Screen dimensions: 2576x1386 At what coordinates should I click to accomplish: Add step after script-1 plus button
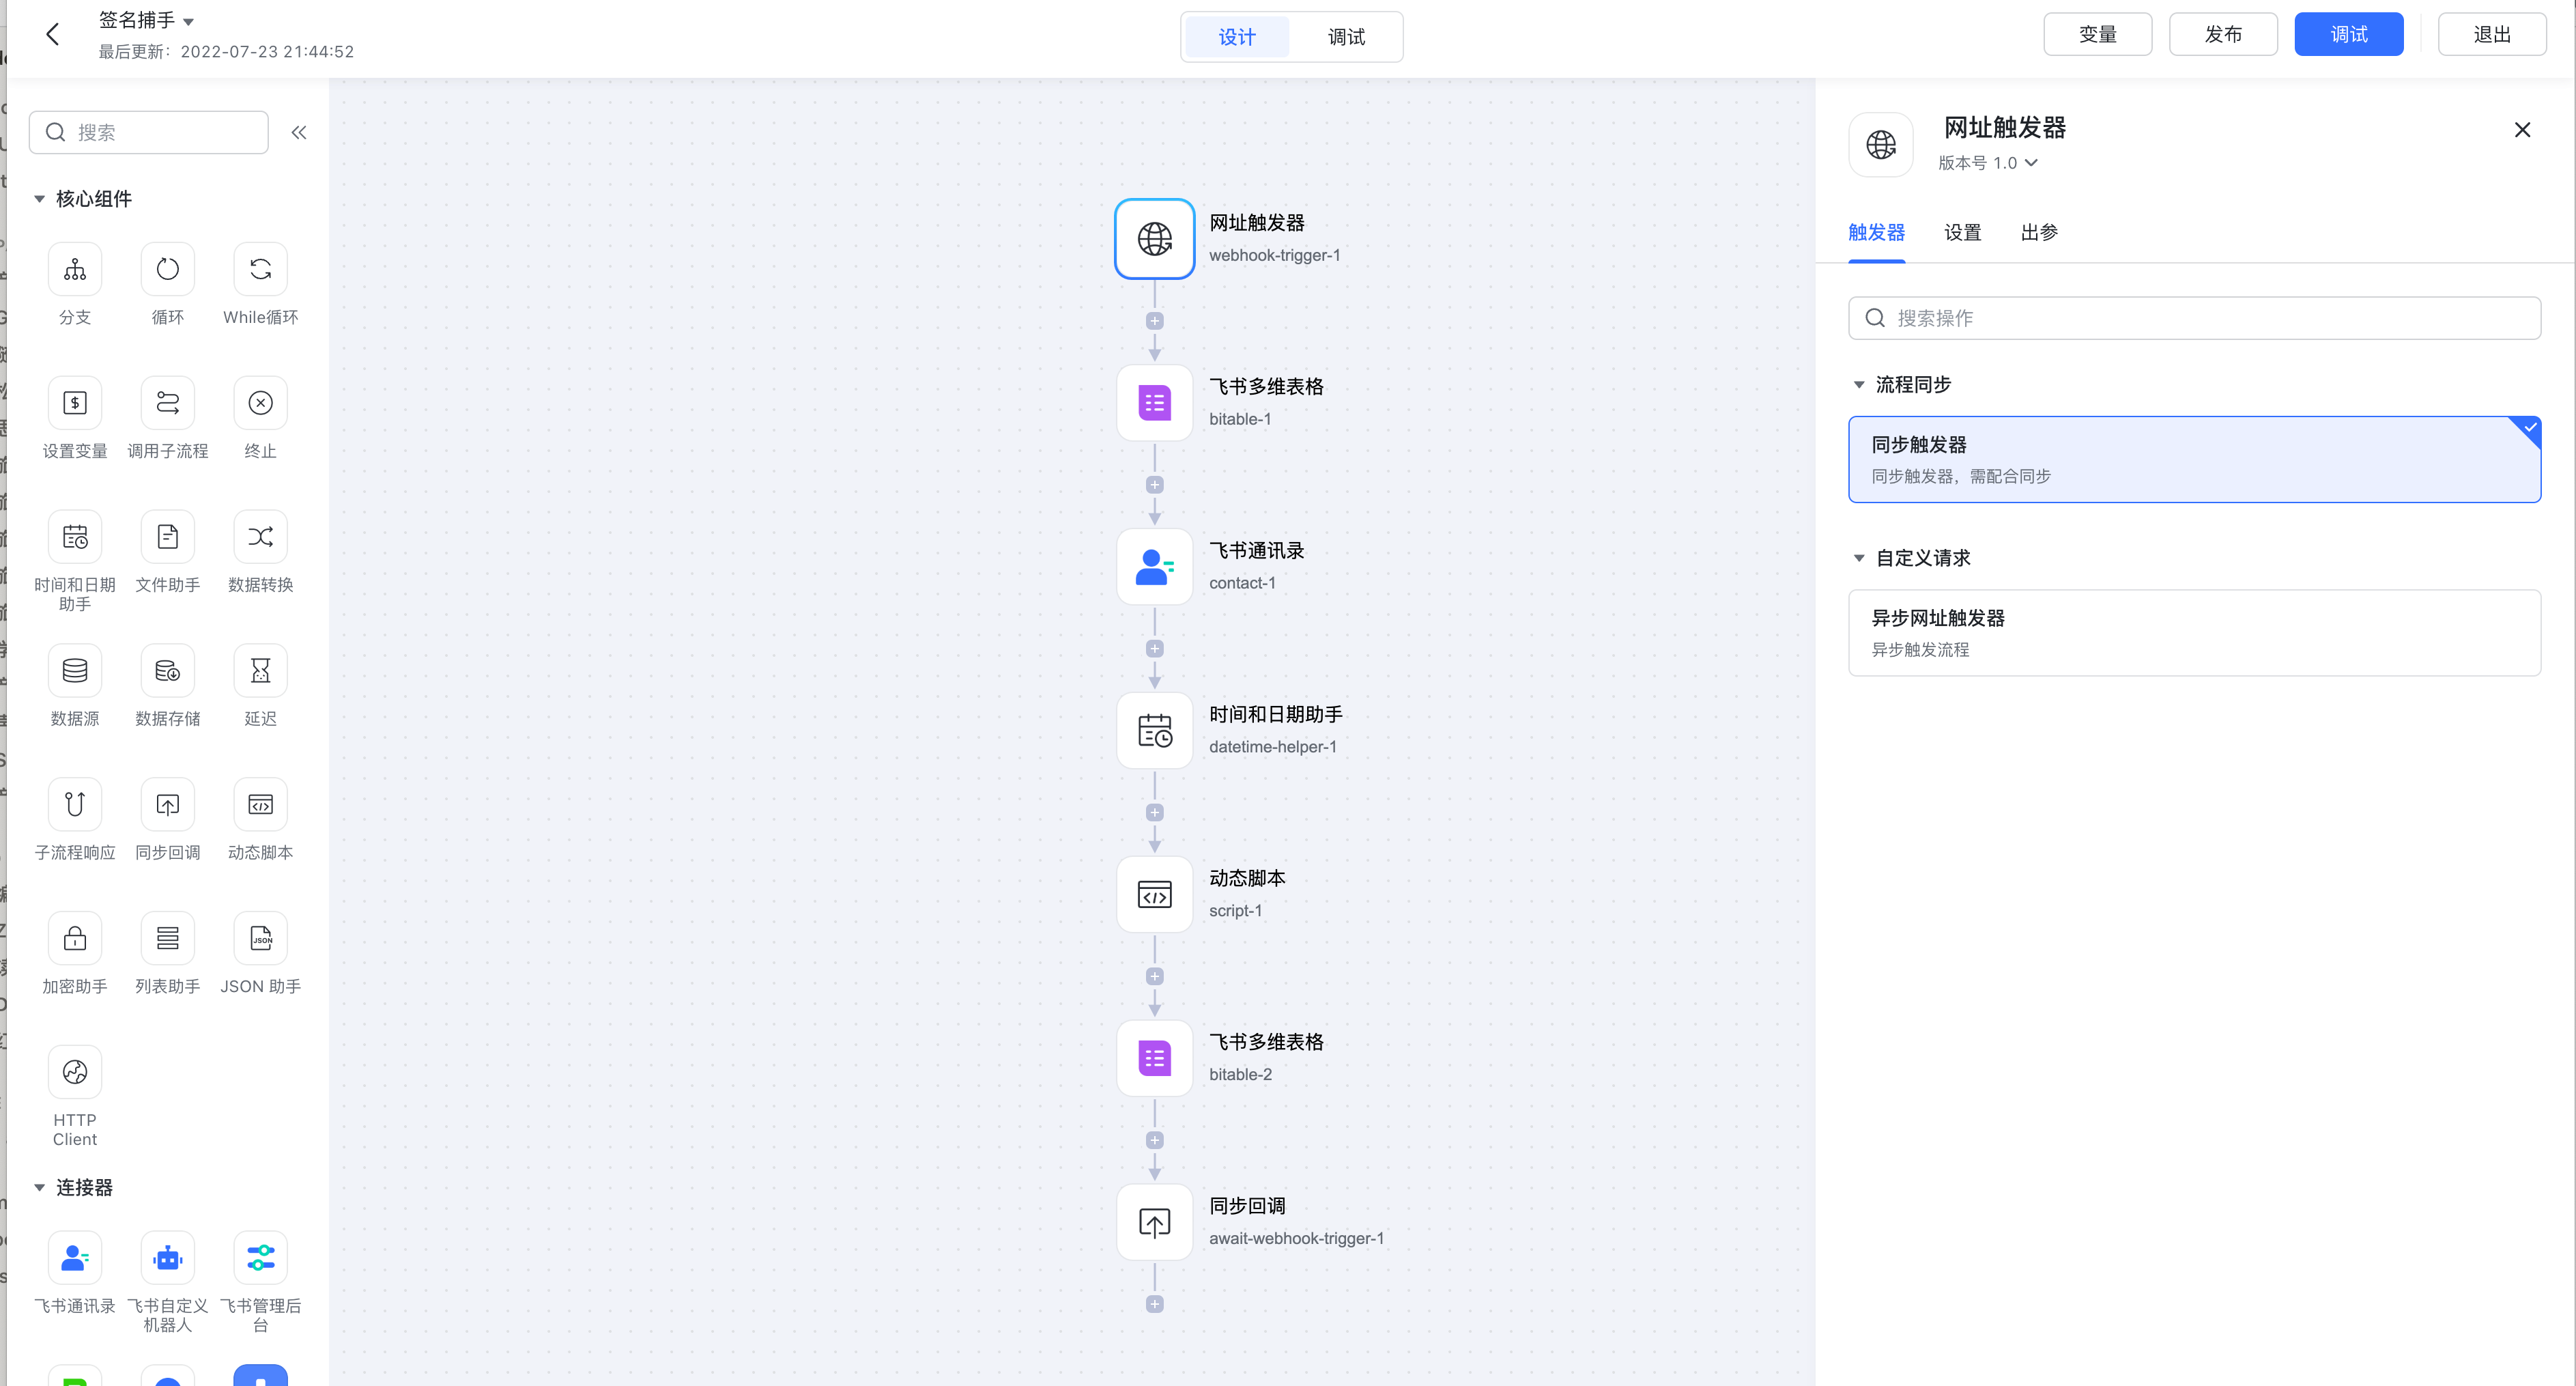point(1155,977)
